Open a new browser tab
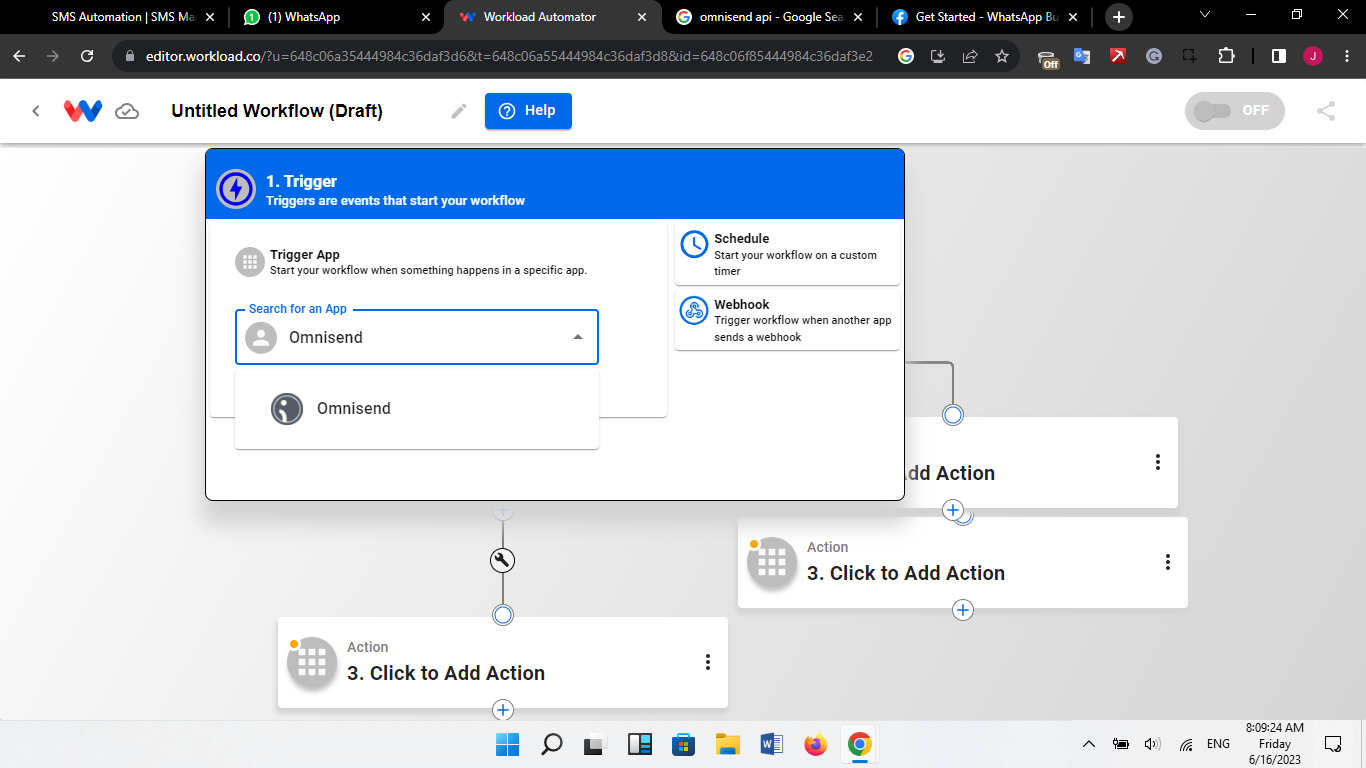The height and width of the screenshot is (768, 1366). [1119, 17]
